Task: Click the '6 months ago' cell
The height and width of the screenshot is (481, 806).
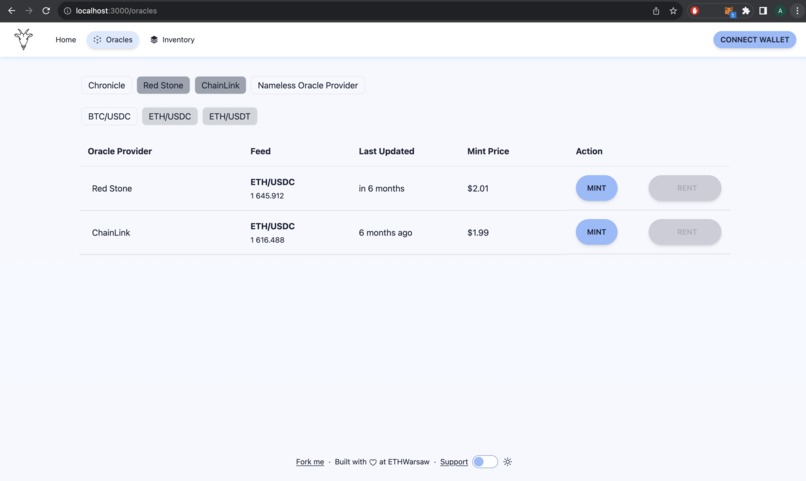Action: [386, 233]
